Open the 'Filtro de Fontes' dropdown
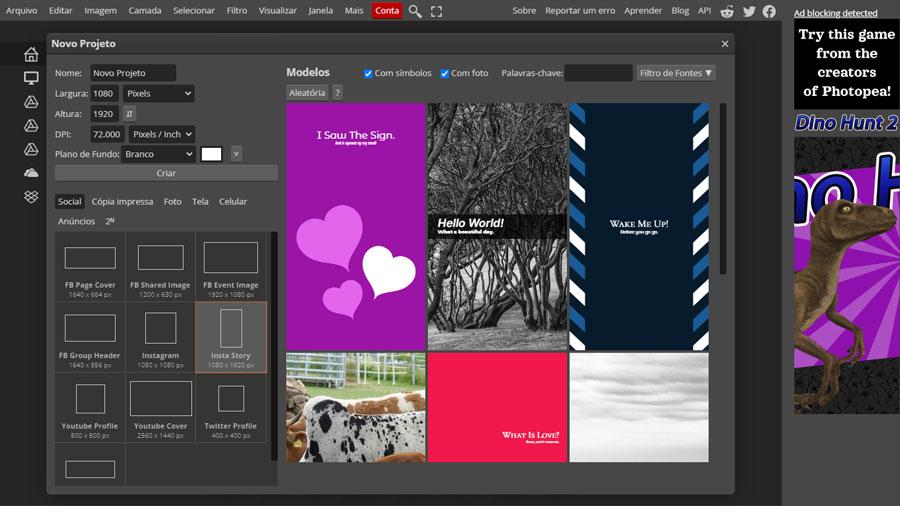 pos(676,73)
